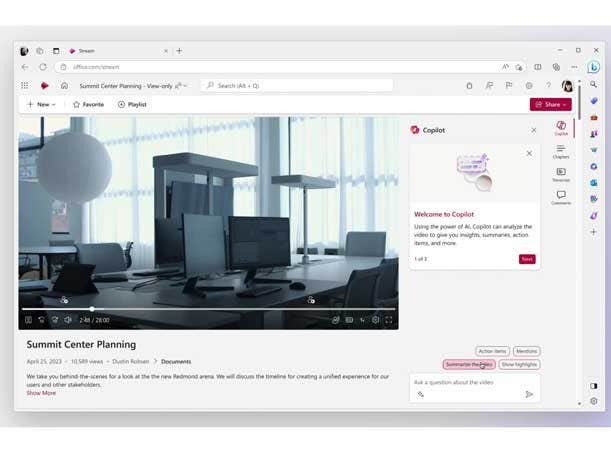611x458 pixels.
Task: Open the Comments panel
Action: click(x=561, y=197)
